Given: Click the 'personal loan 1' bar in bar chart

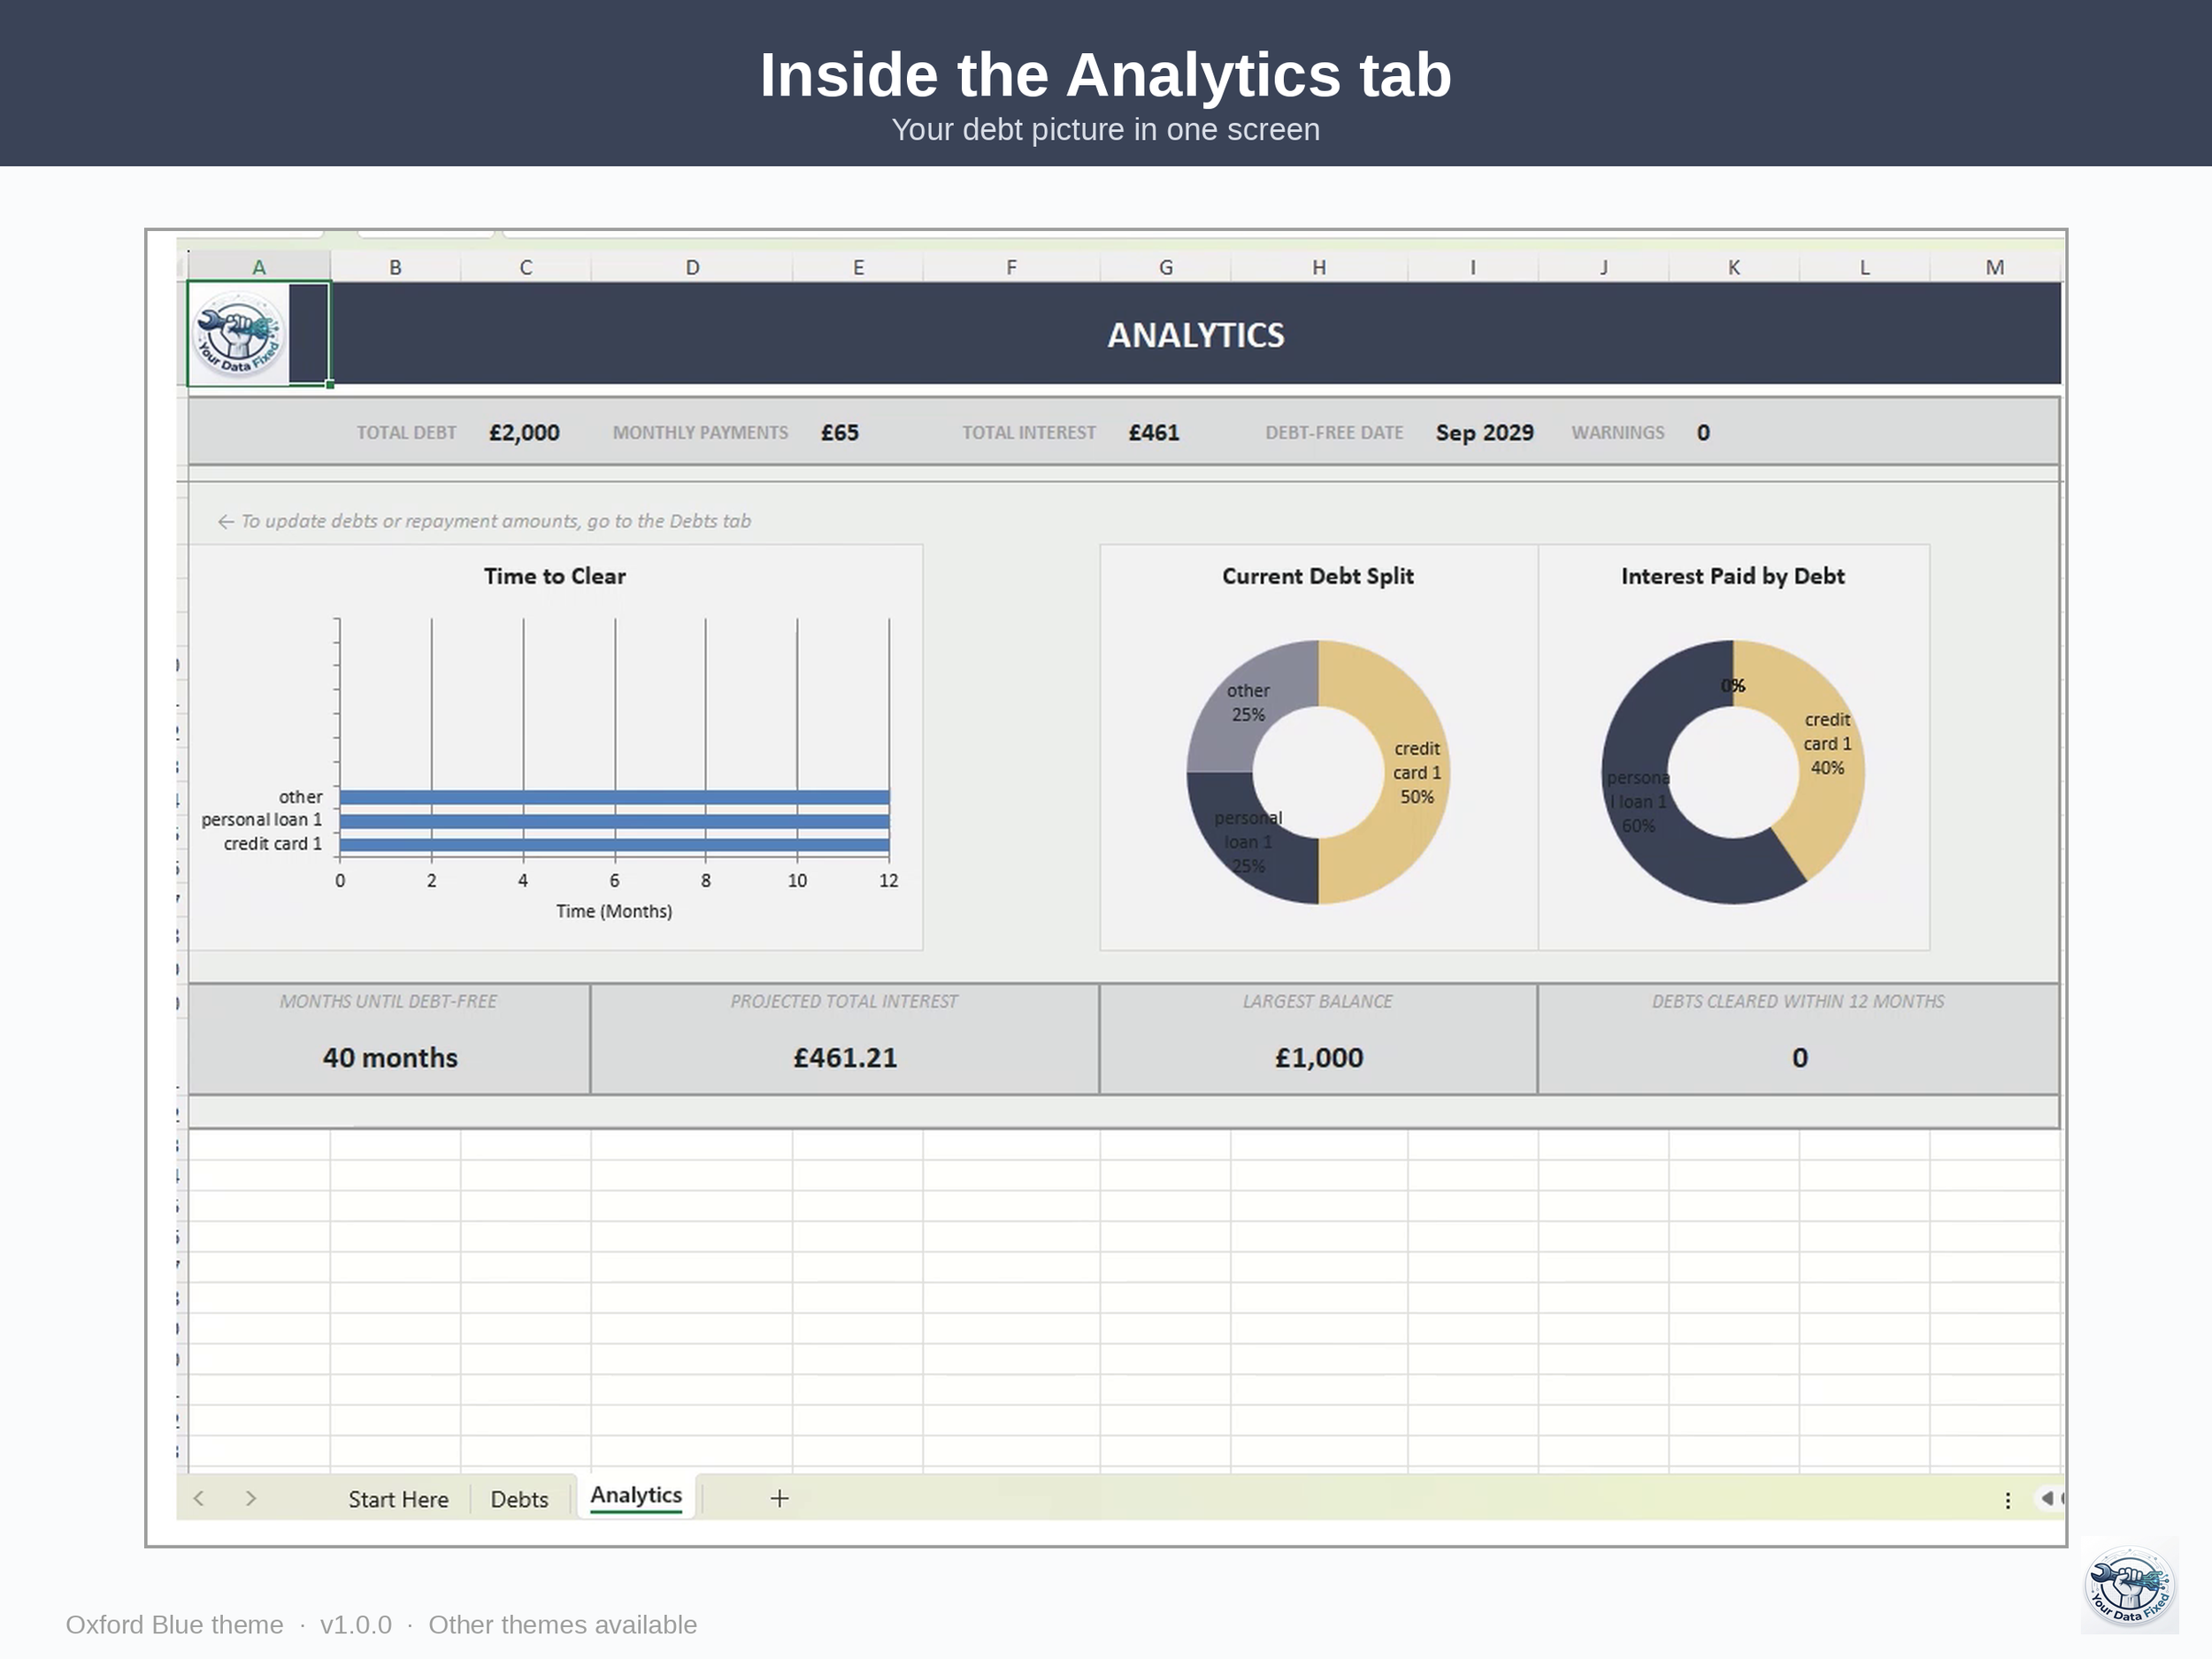Looking at the screenshot, I should [x=614, y=821].
